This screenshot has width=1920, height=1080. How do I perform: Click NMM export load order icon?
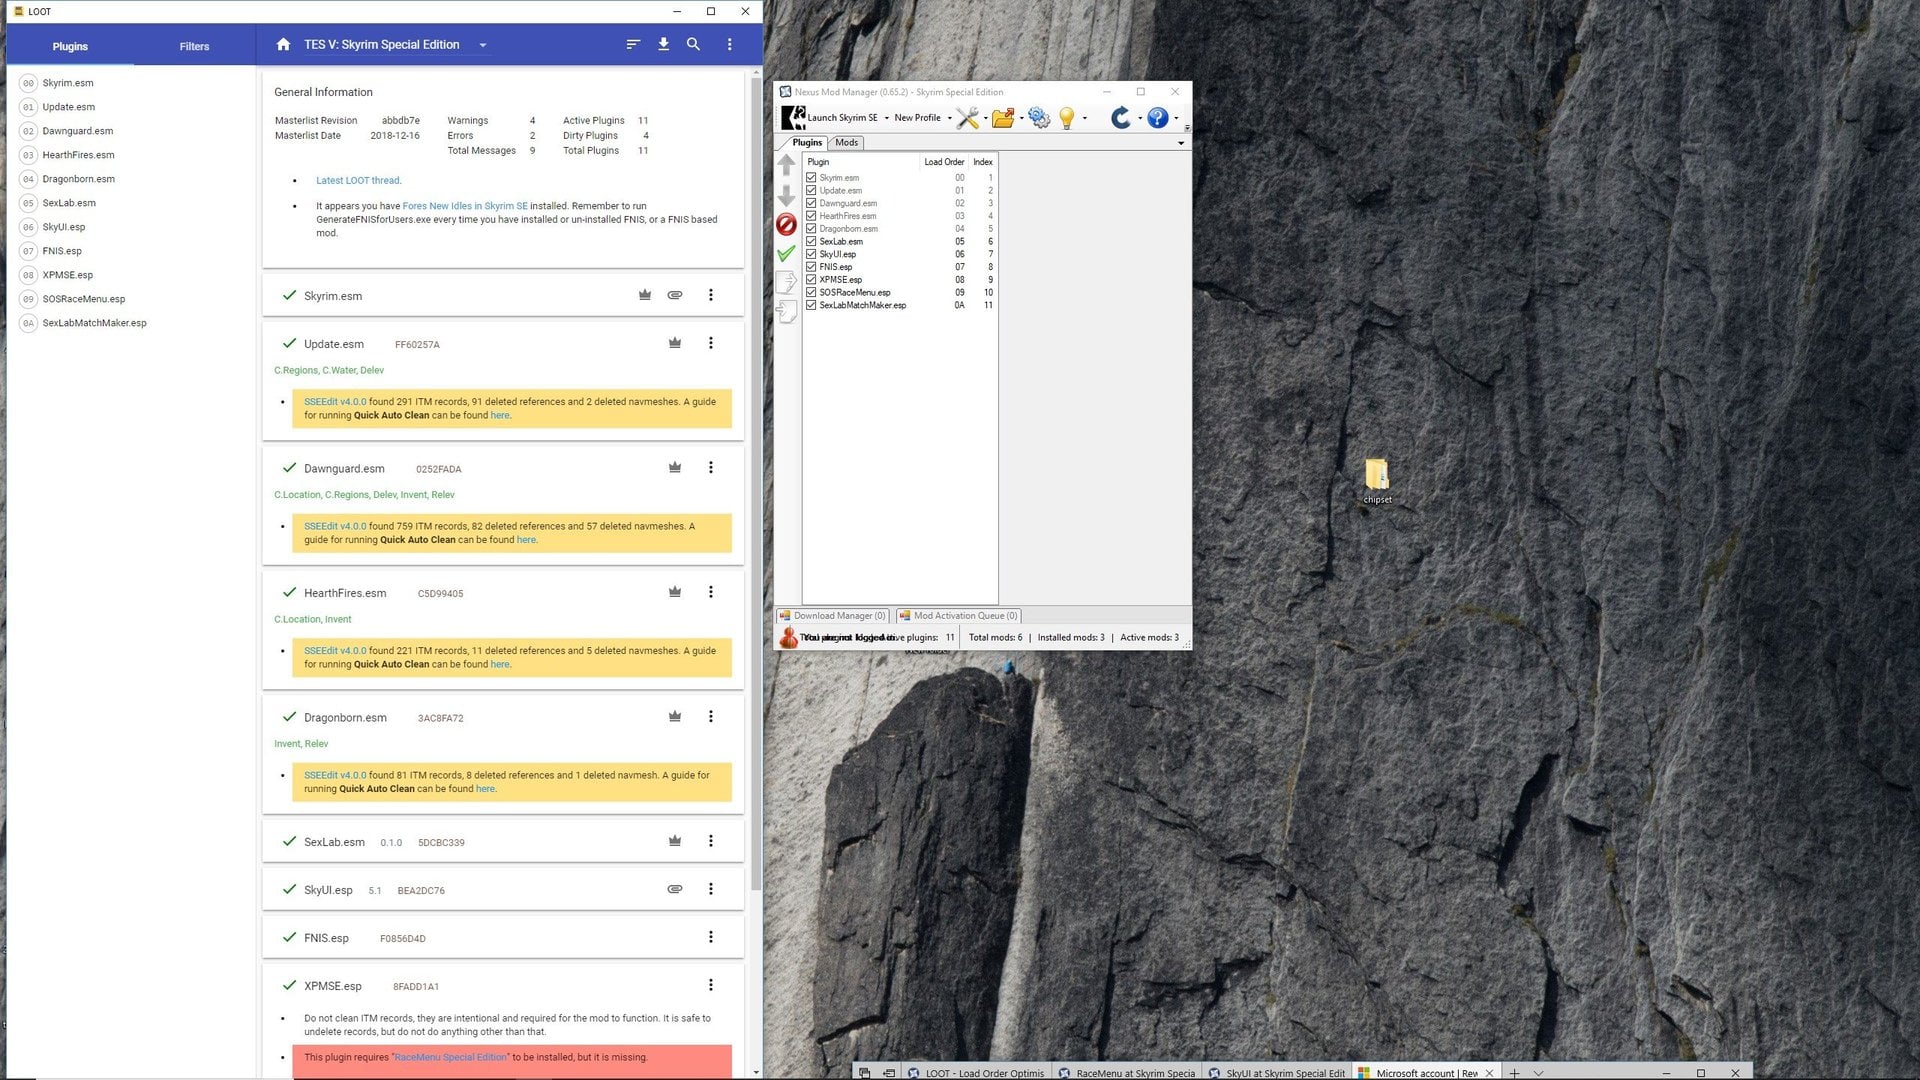(787, 282)
